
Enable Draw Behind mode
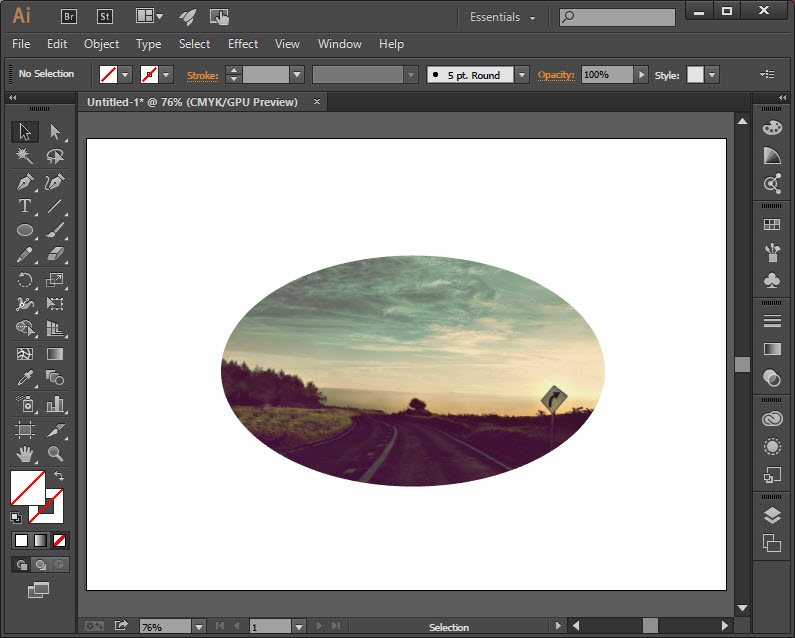point(40,565)
